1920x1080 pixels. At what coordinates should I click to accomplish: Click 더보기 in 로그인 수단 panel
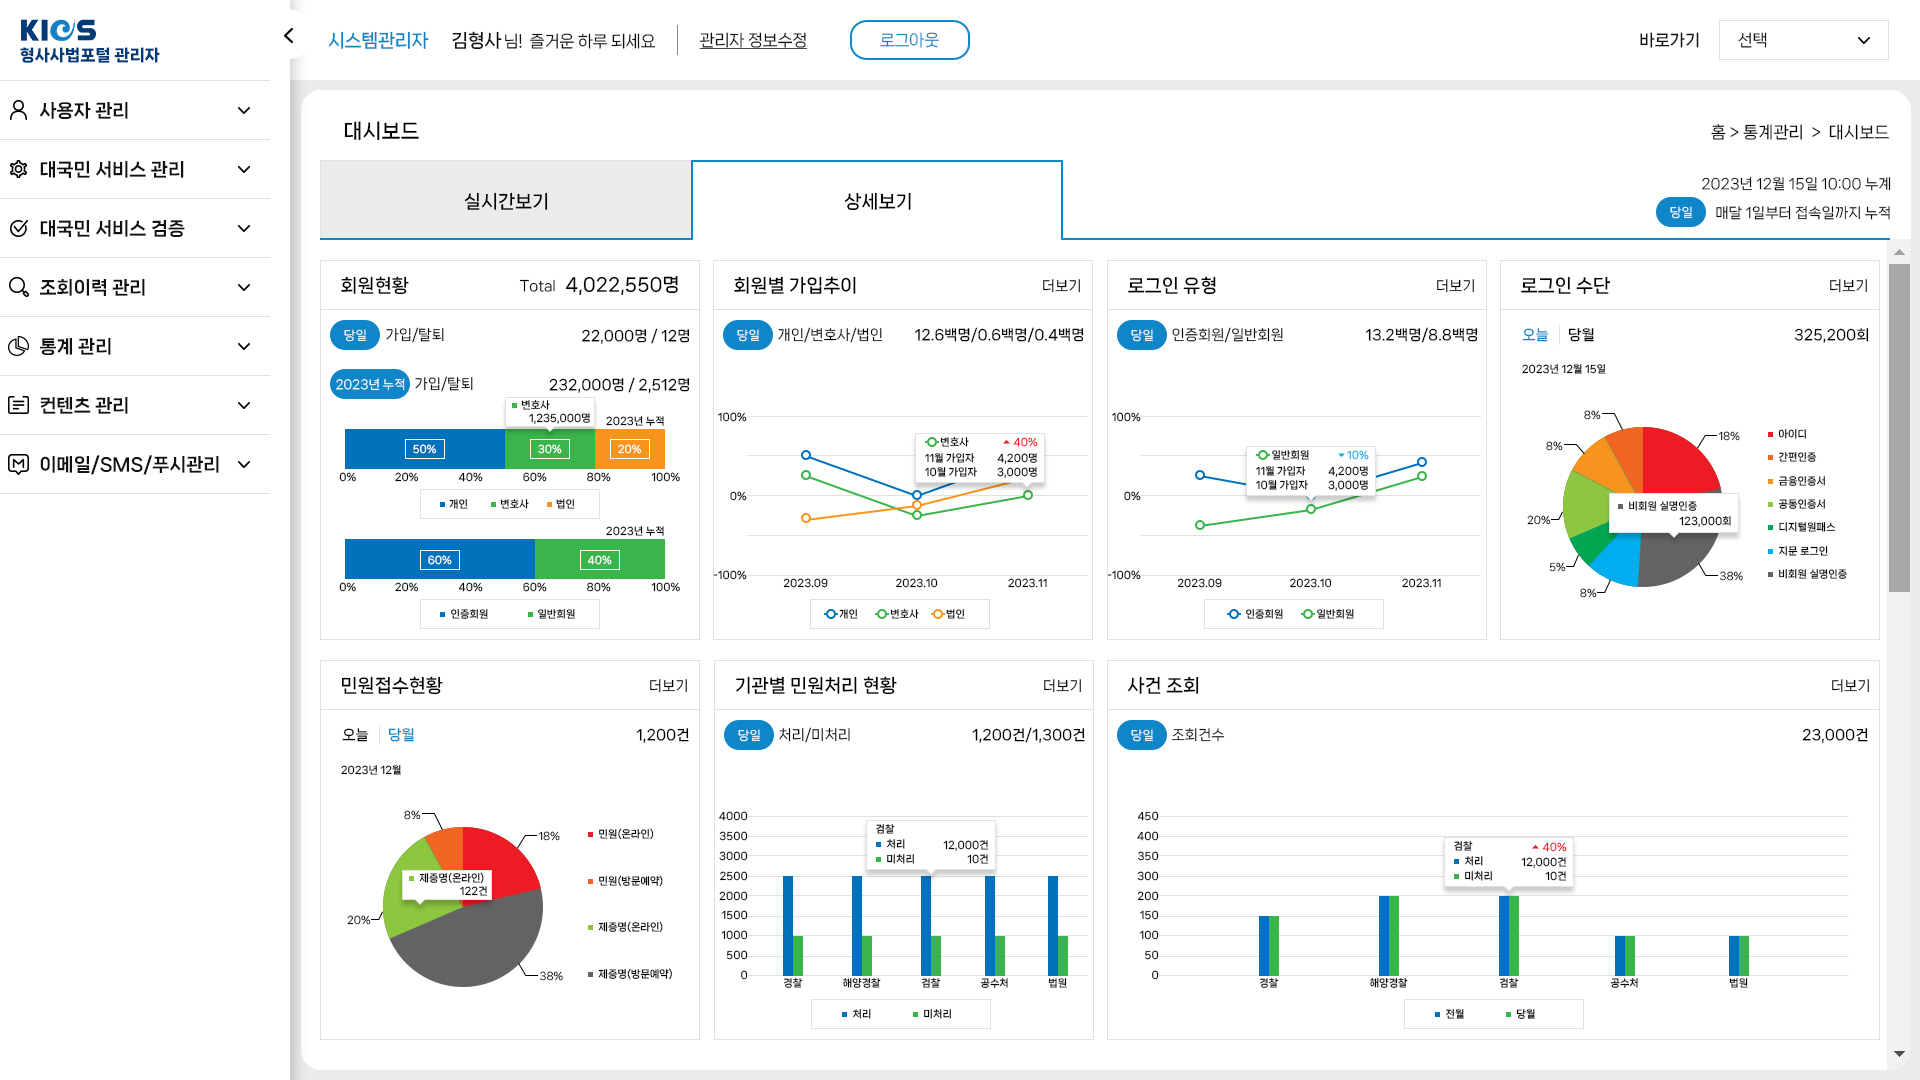1848,286
